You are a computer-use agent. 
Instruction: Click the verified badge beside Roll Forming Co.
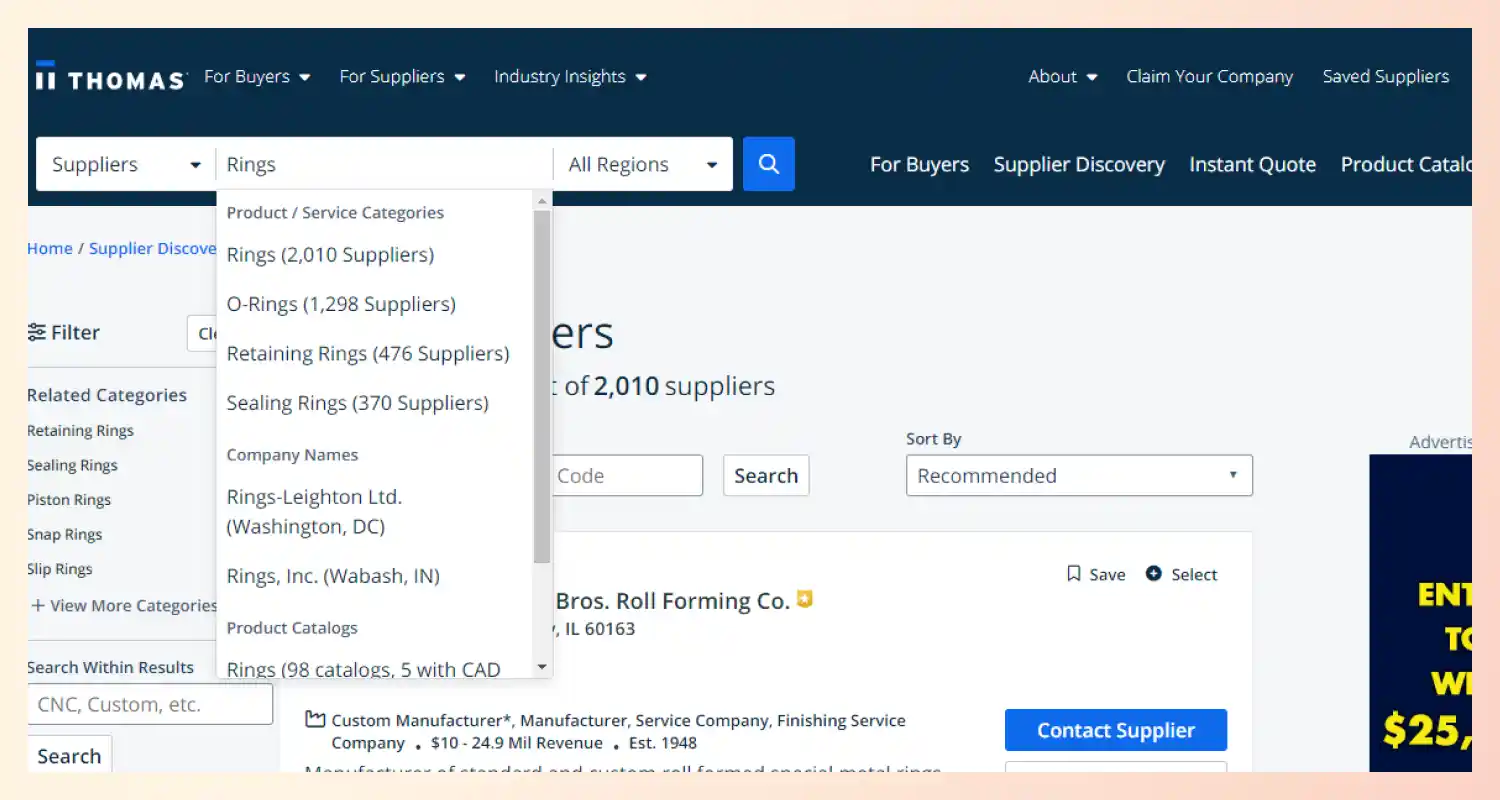[804, 600]
